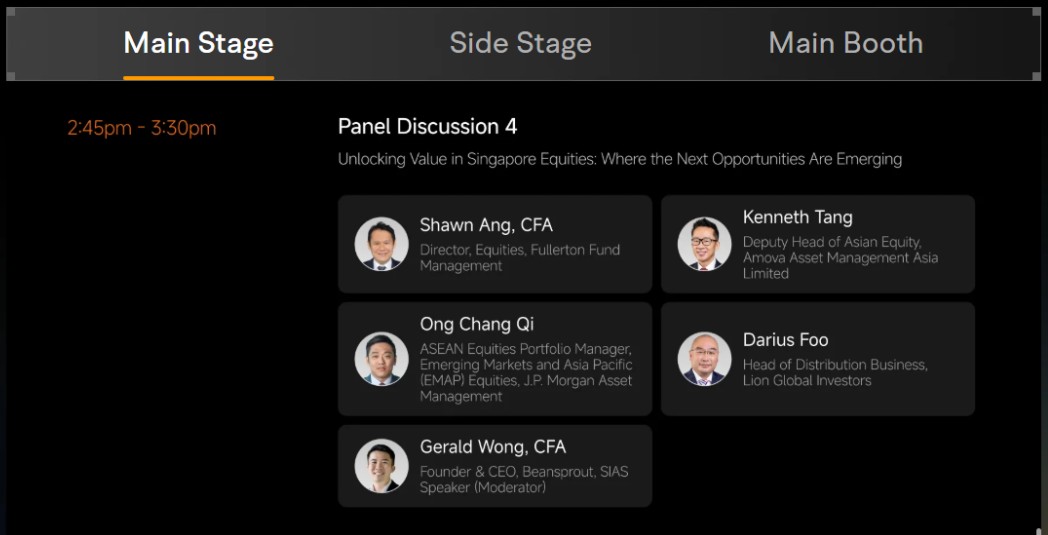Click Fullerton Fund Management role text
The height and width of the screenshot is (535, 1048).
[x=520, y=257]
